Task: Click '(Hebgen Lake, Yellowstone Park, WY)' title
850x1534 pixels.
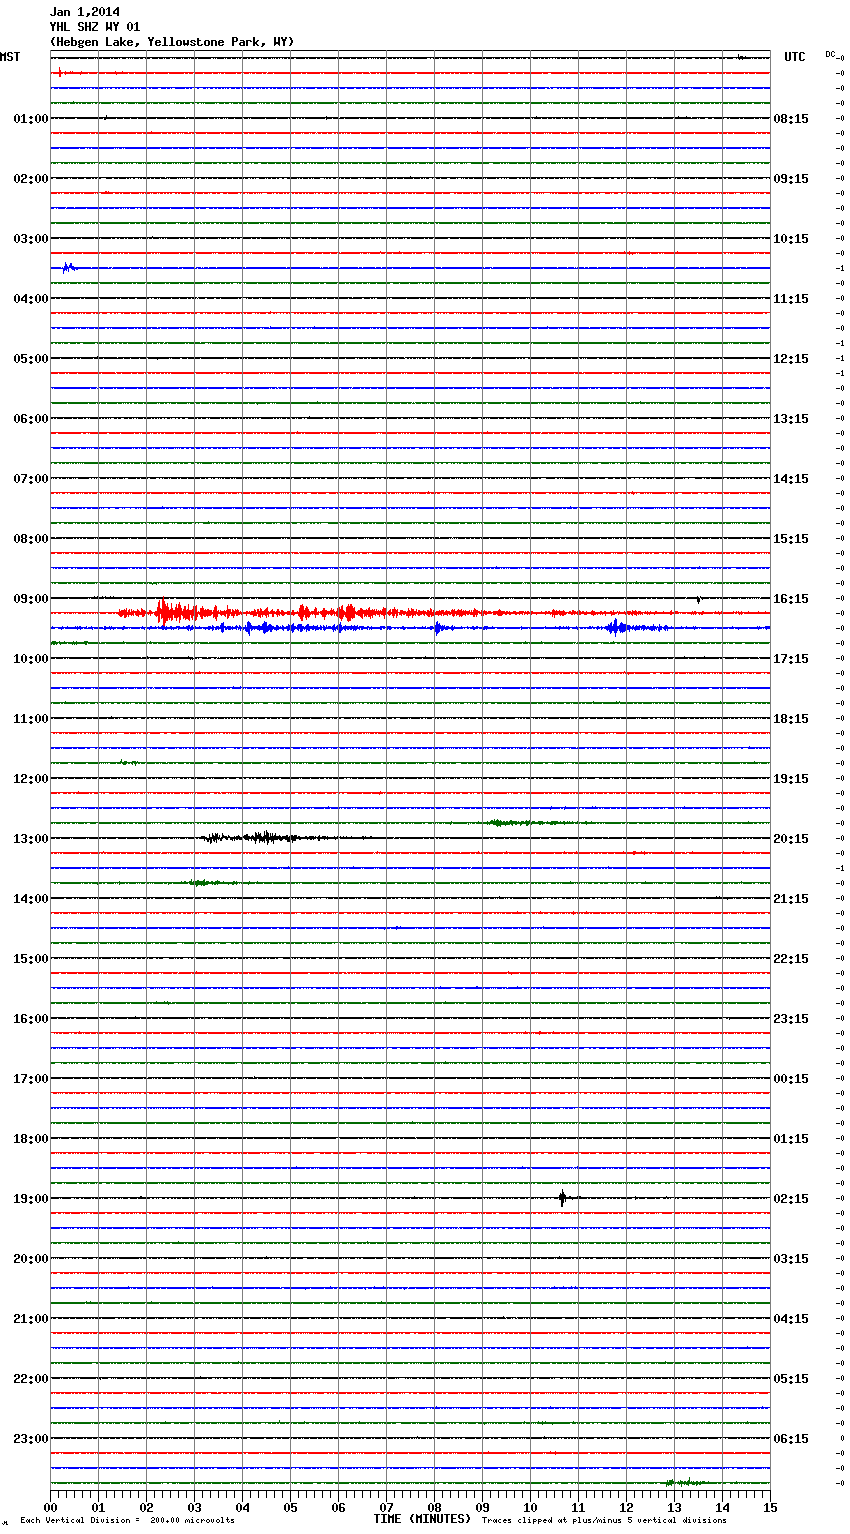Action: tap(172, 42)
